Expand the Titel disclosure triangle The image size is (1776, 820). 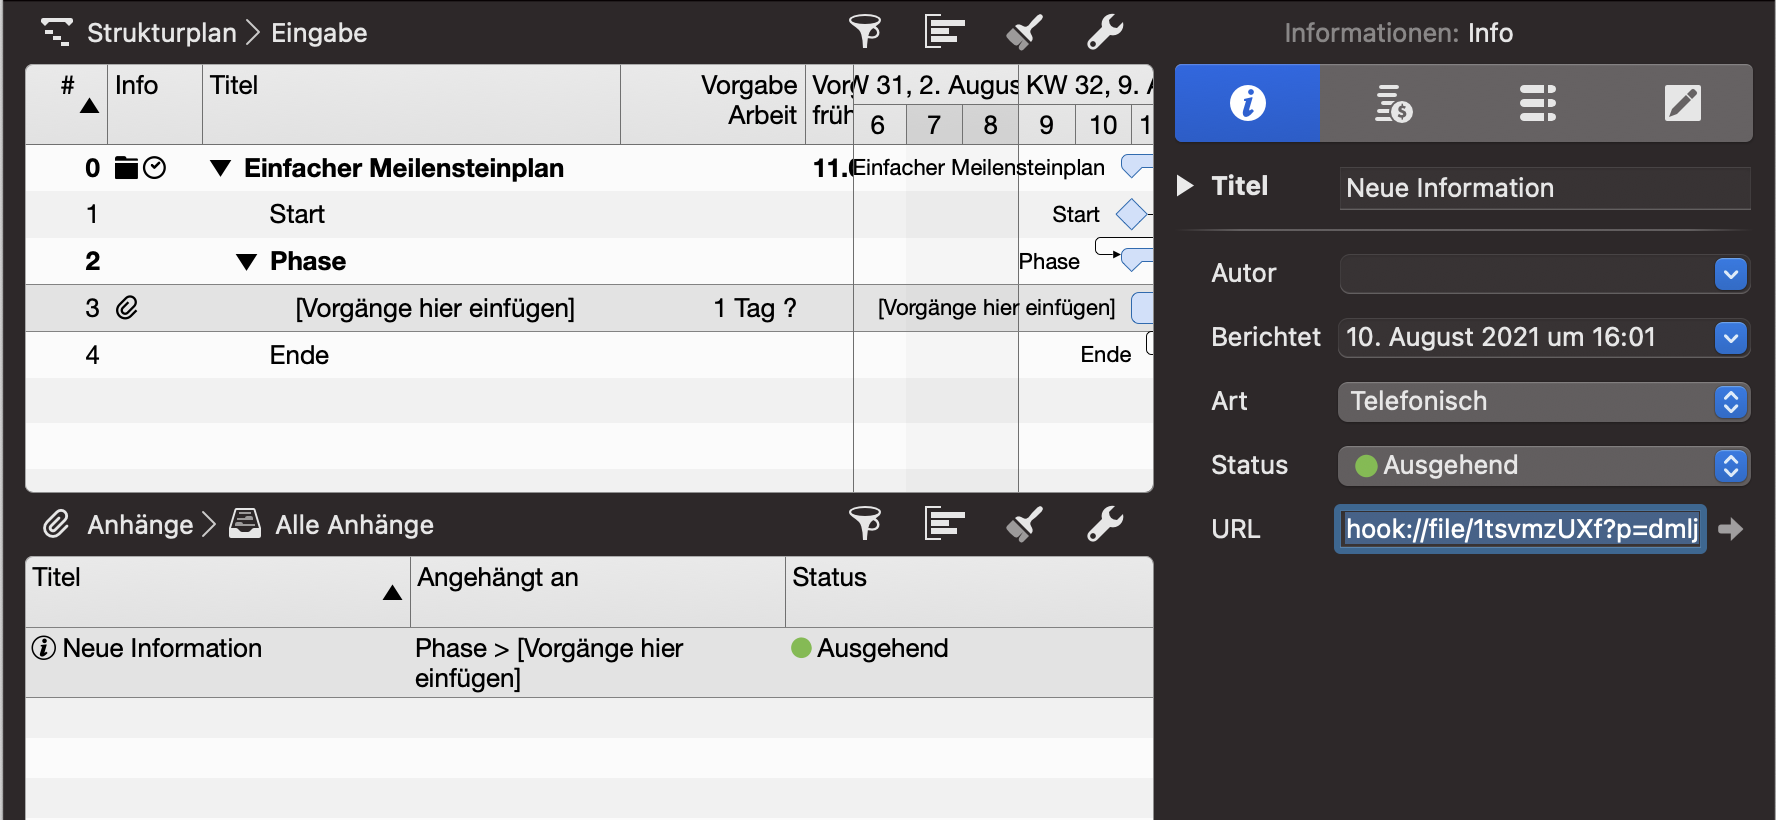tap(1185, 186)
